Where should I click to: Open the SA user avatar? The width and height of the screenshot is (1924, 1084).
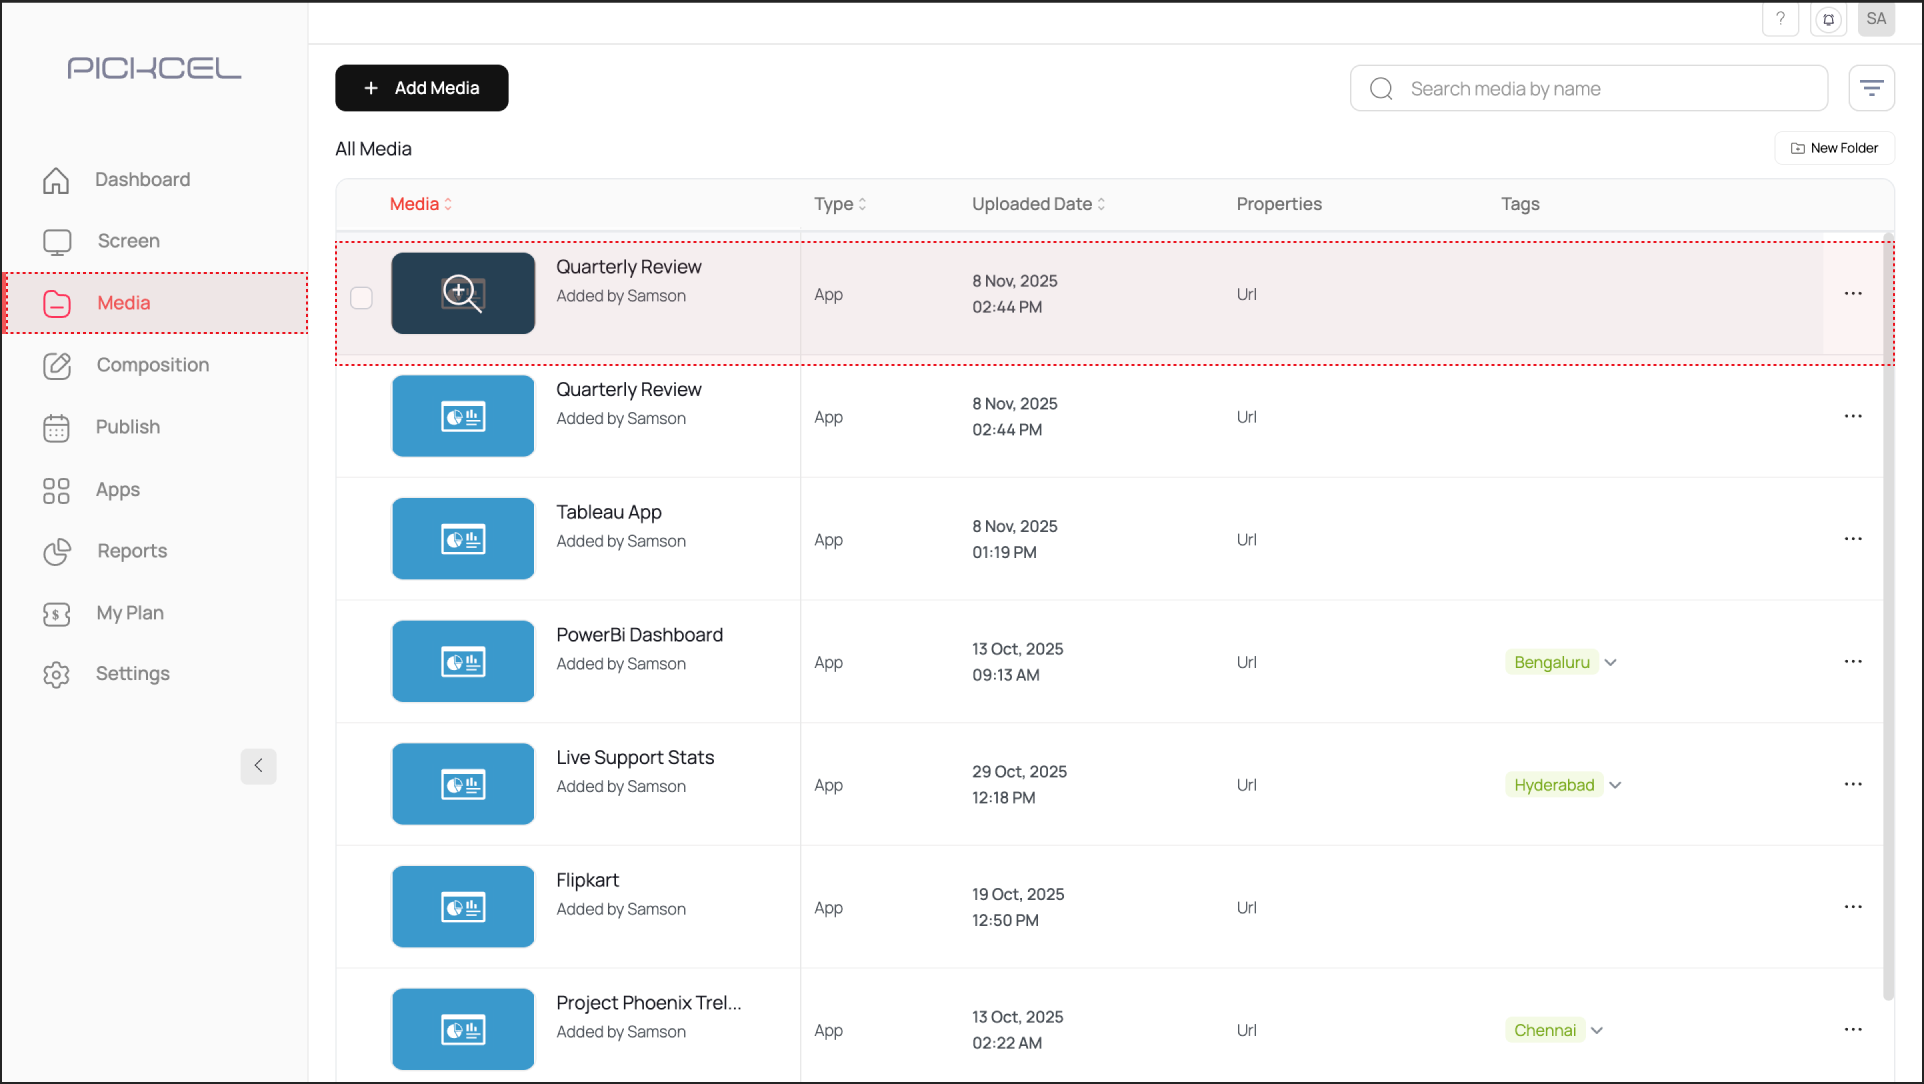[1876, 19]
